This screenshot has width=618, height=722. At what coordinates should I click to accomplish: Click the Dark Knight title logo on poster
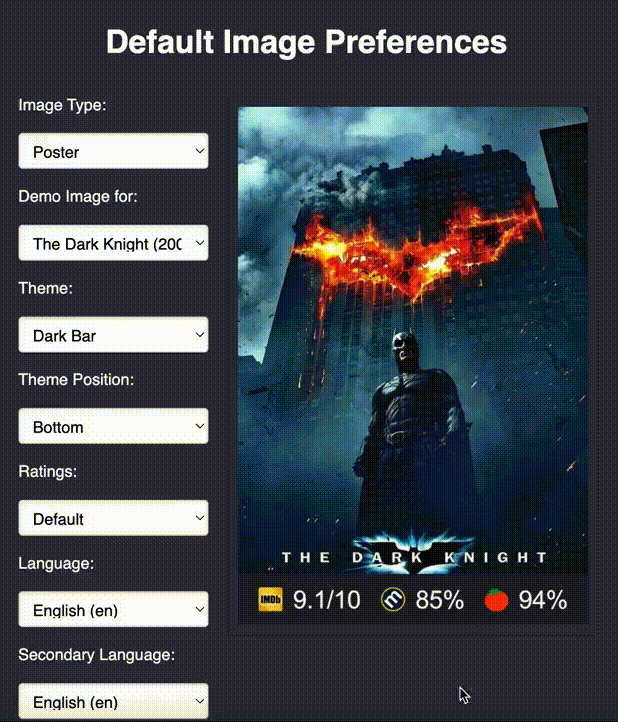pos(414,553)
